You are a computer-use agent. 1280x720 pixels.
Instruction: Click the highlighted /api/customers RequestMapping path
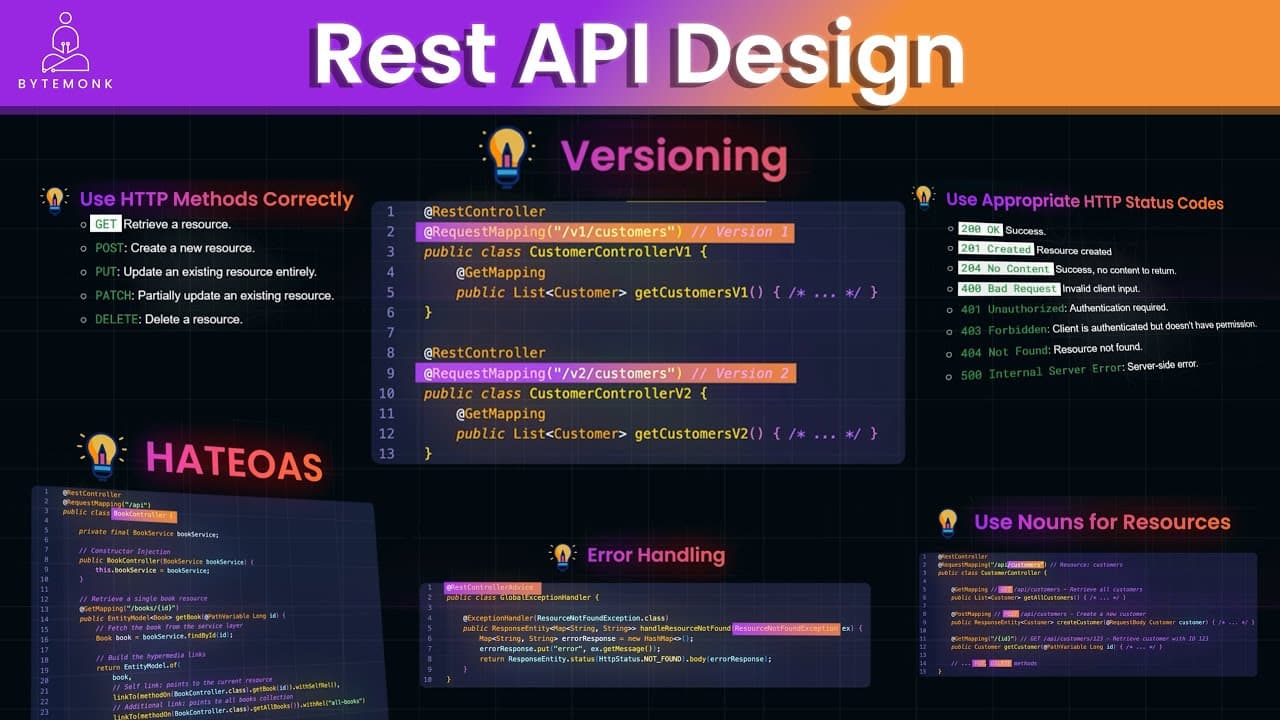coord(1027,565)
